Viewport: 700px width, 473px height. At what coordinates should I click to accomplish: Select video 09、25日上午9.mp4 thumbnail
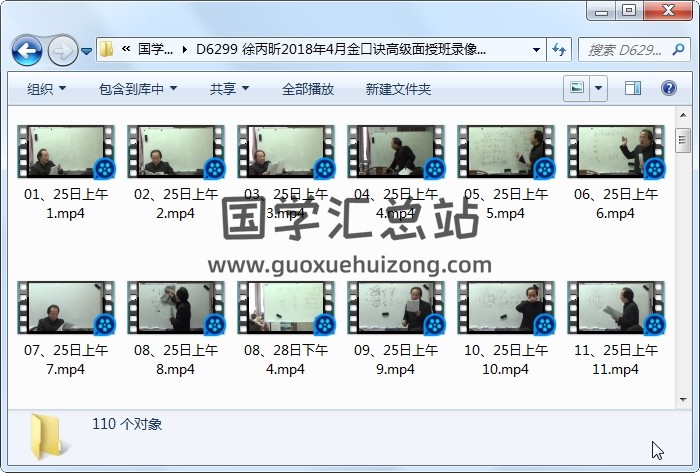[396, 308]
